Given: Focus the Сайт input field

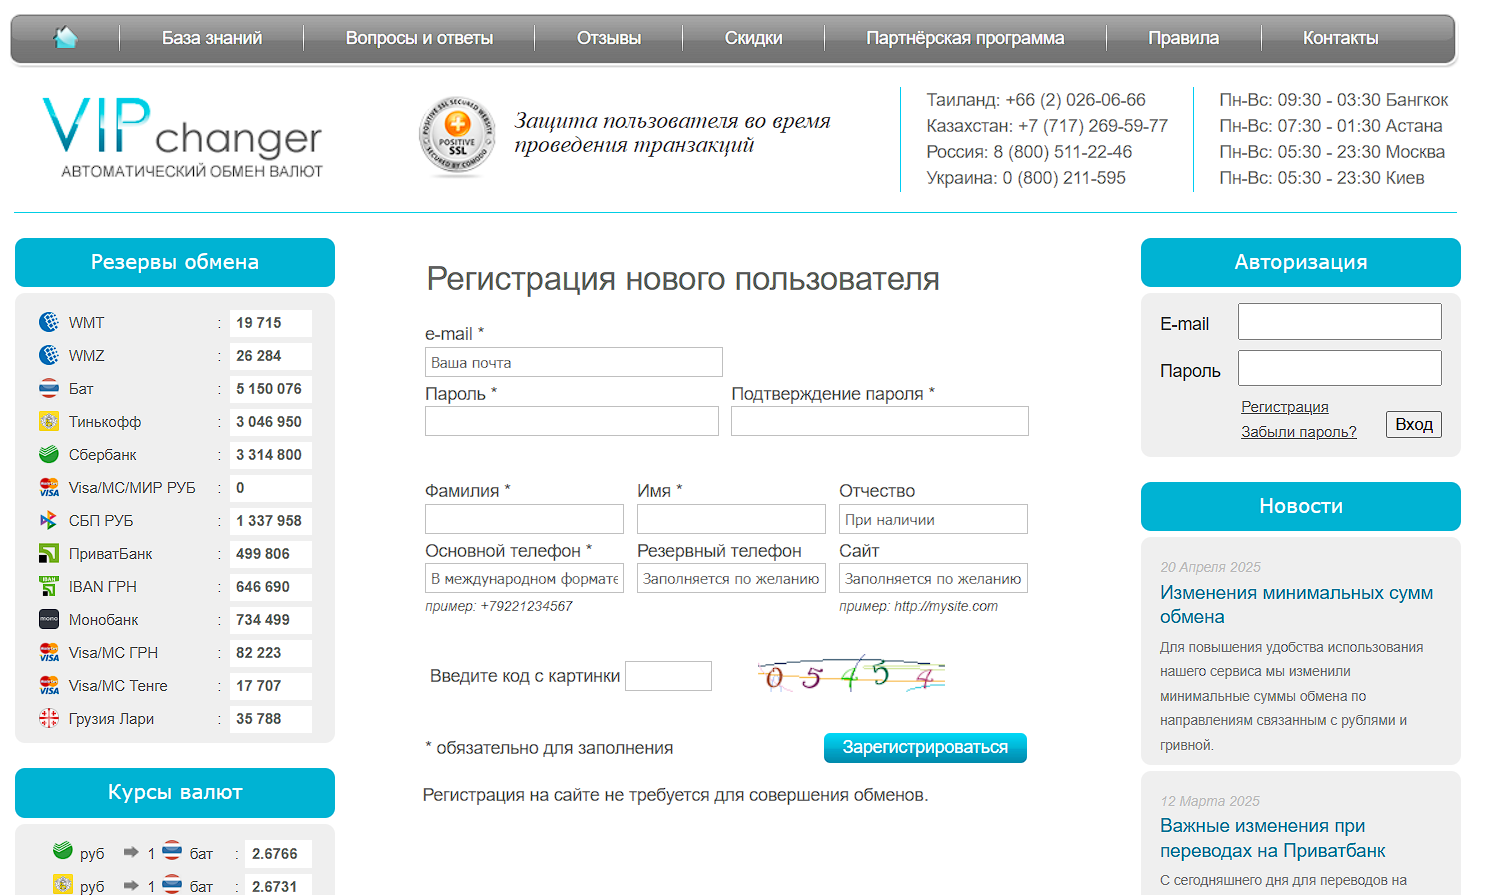Looking at the screenshot, I should tap(933, 578).
